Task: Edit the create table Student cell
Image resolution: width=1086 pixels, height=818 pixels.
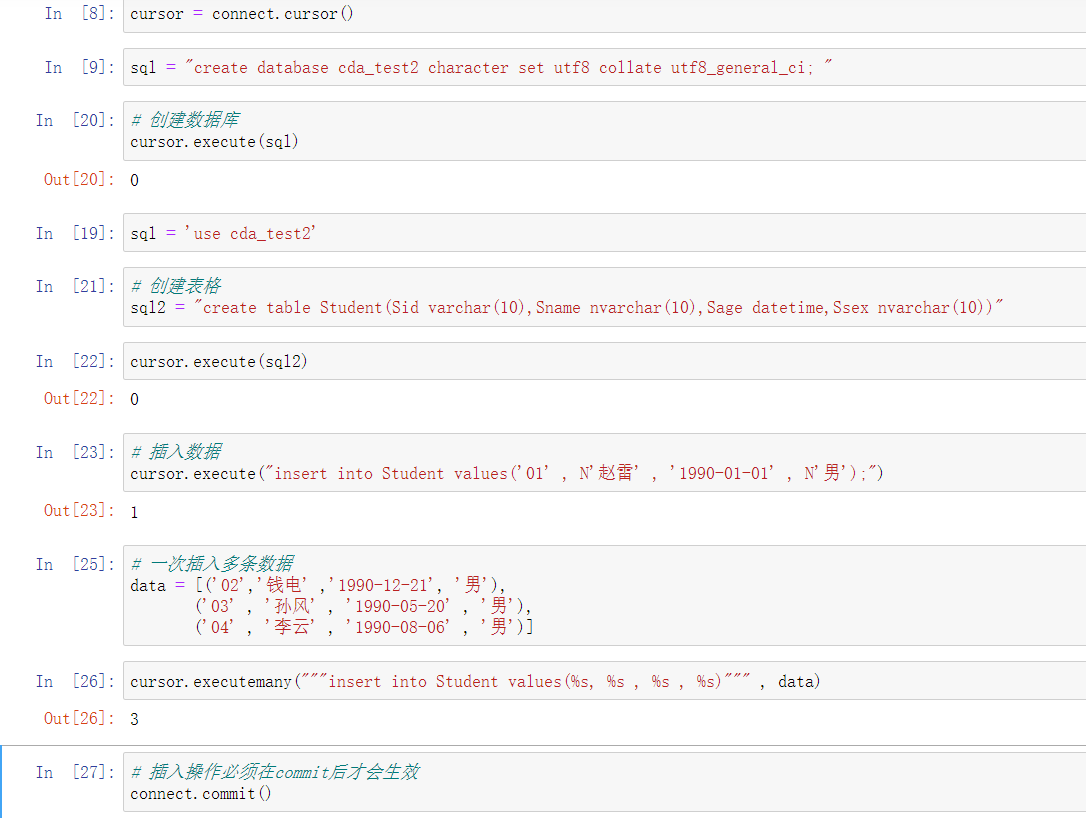Action: [x=600, y=297]
